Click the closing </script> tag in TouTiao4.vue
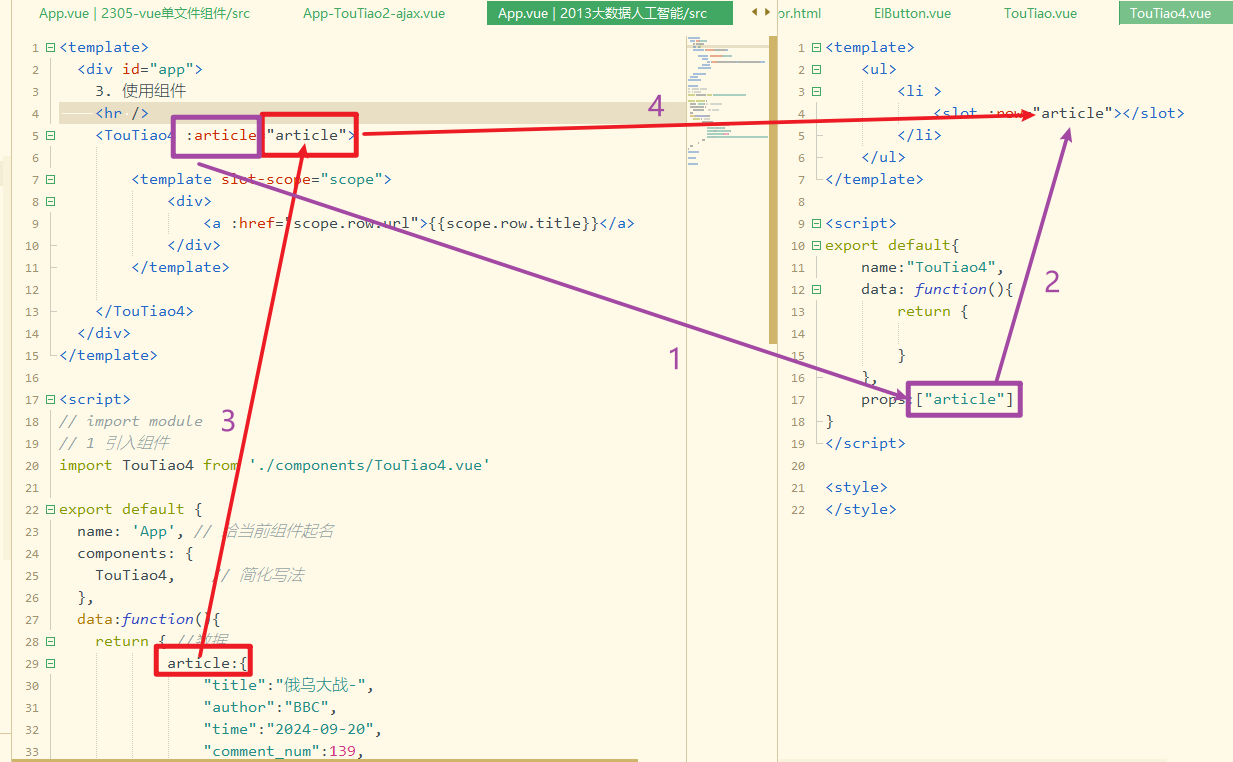The image size is (1233, 762). [865, 444]
